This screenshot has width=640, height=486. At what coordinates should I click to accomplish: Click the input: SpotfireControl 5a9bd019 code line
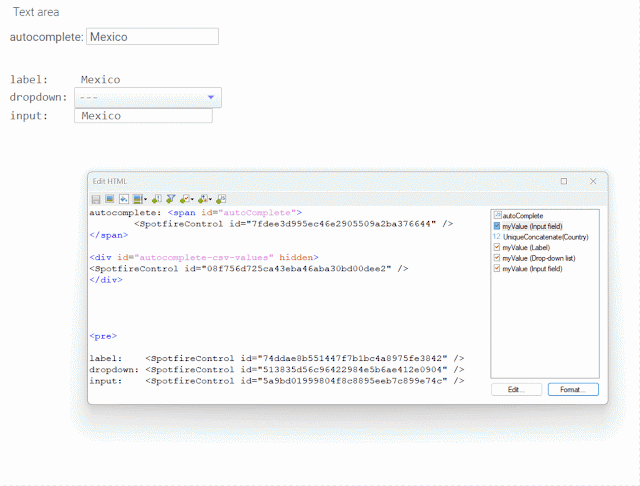[277, 381]
